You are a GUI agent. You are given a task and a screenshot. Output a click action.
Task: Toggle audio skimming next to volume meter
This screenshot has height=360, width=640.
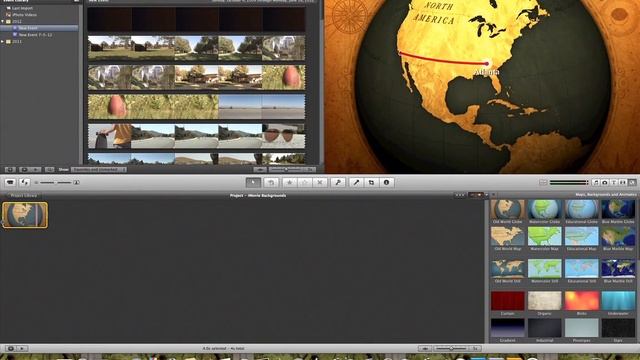click(x=543, y=182)
